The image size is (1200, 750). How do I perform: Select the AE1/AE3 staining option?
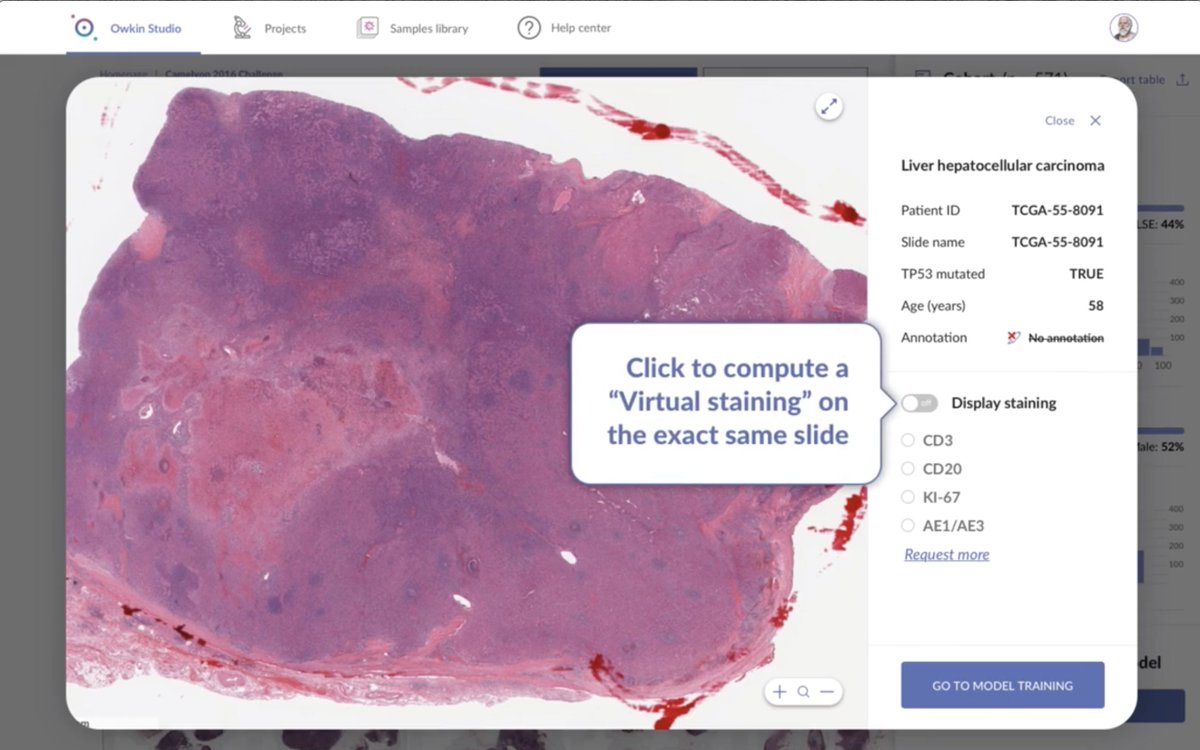(908, 525)
